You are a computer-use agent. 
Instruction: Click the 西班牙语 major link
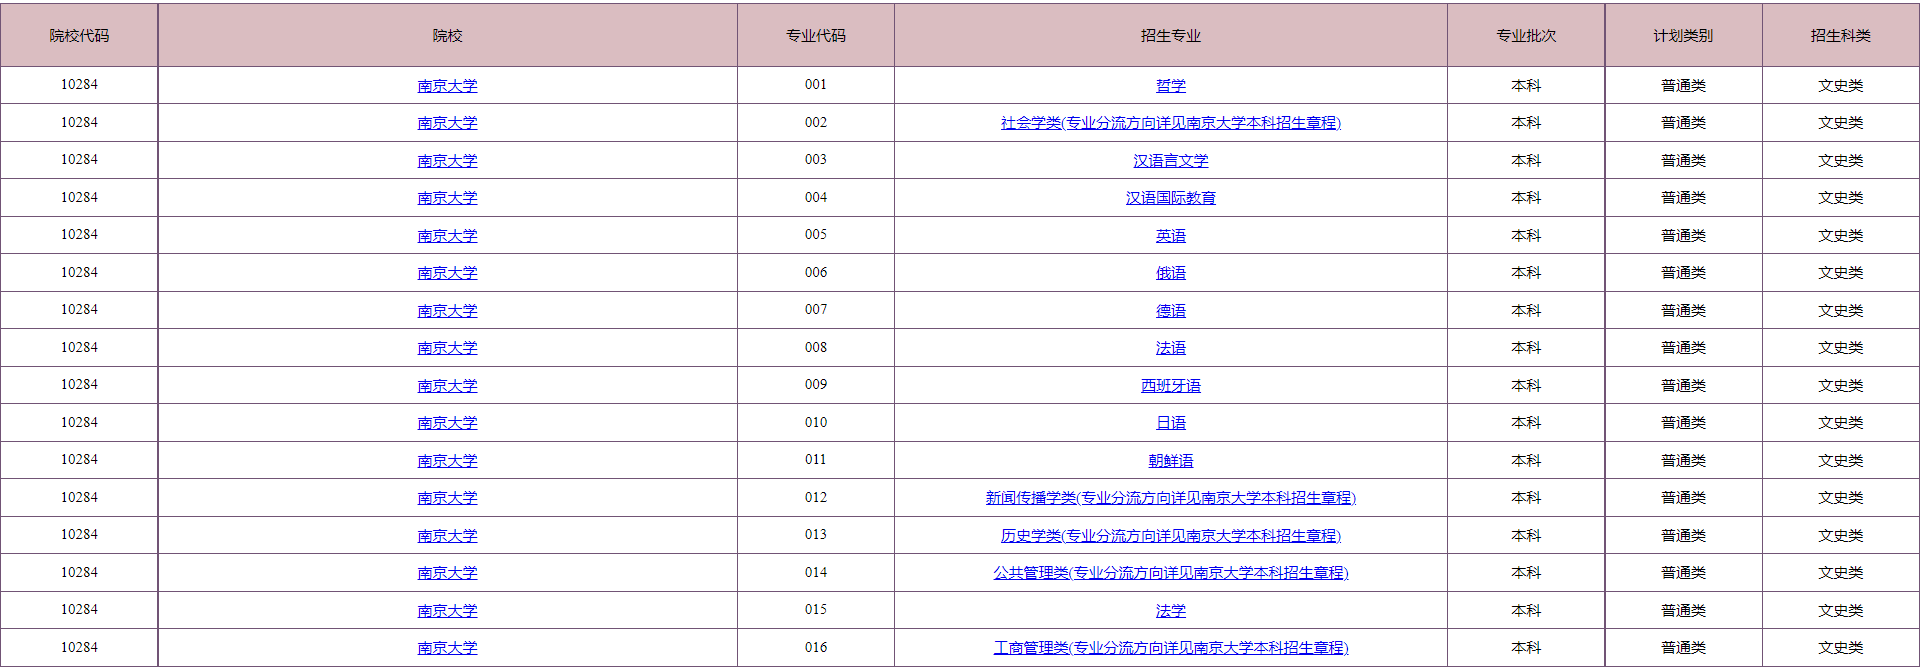(1170, 386)
